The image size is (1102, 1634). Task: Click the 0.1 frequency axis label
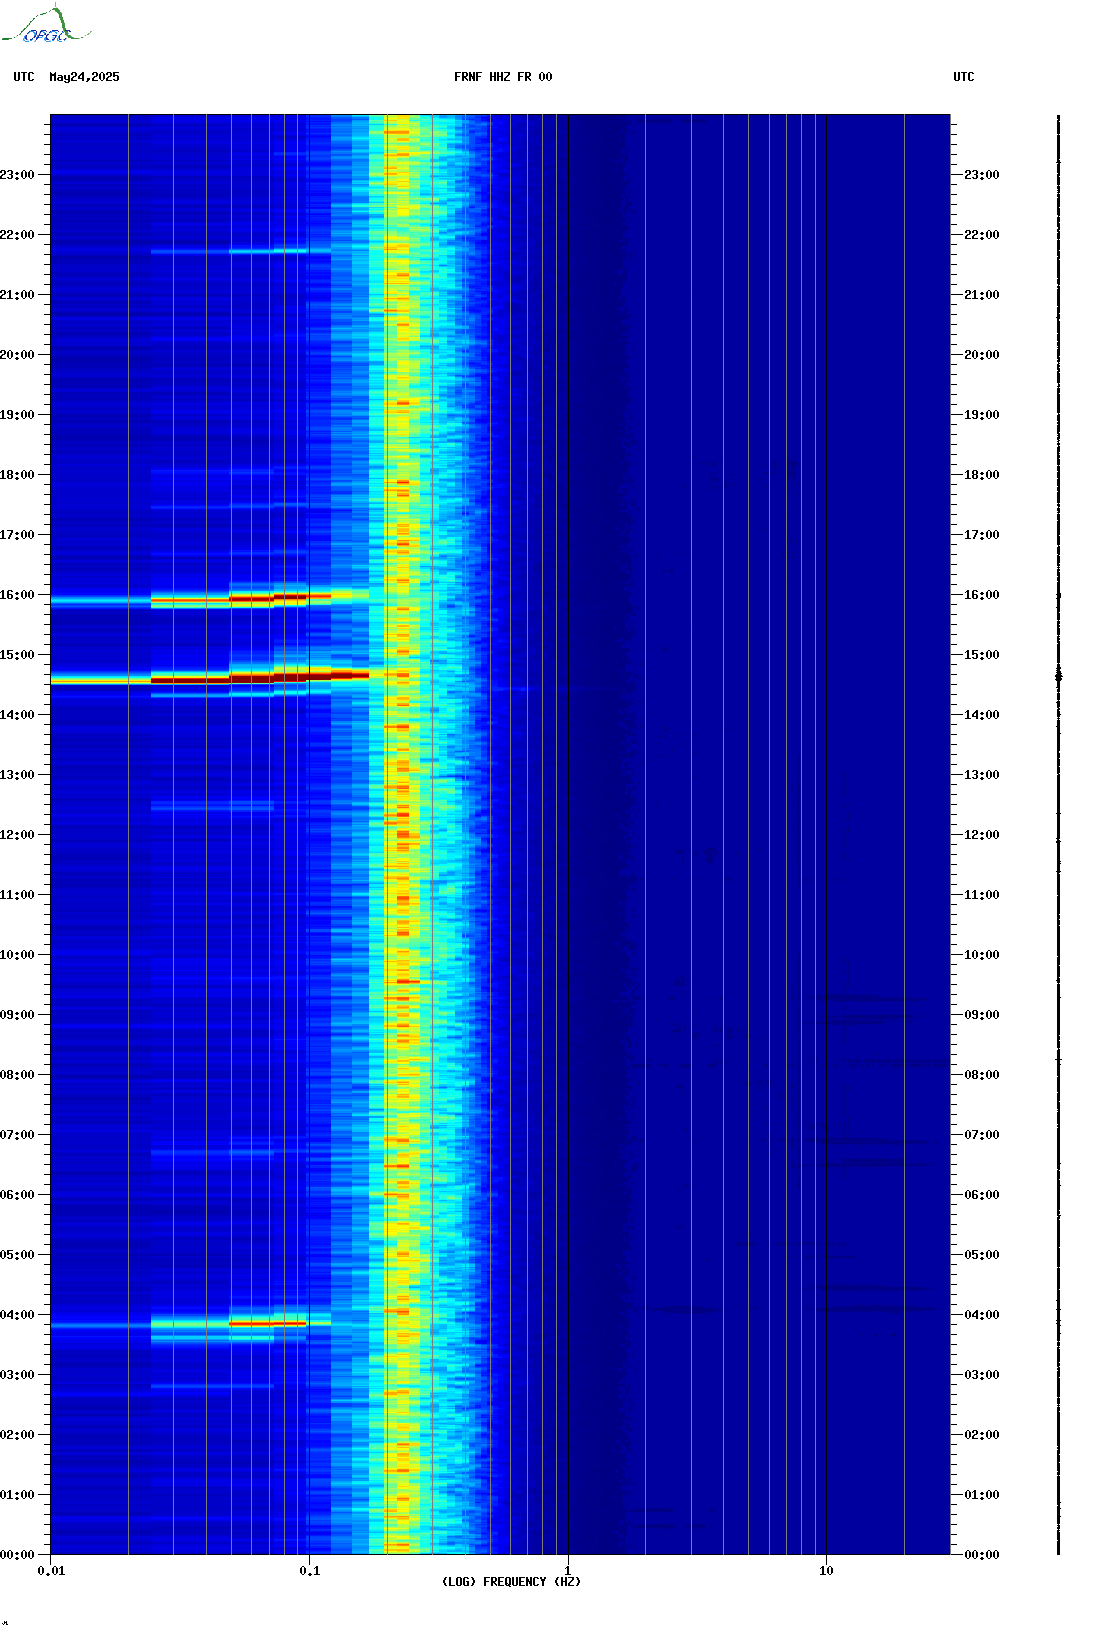click(310, 1571)
